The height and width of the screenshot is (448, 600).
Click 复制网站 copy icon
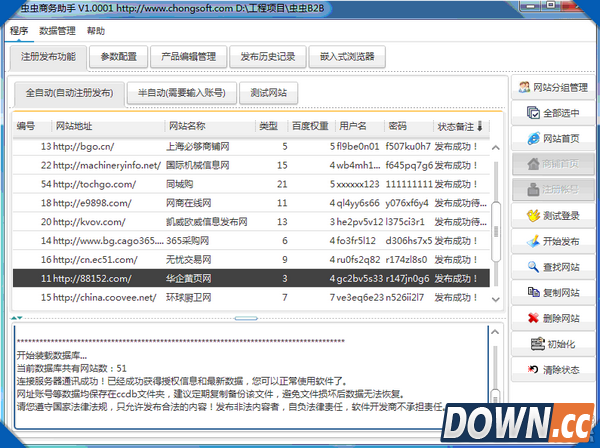[533, 292]
